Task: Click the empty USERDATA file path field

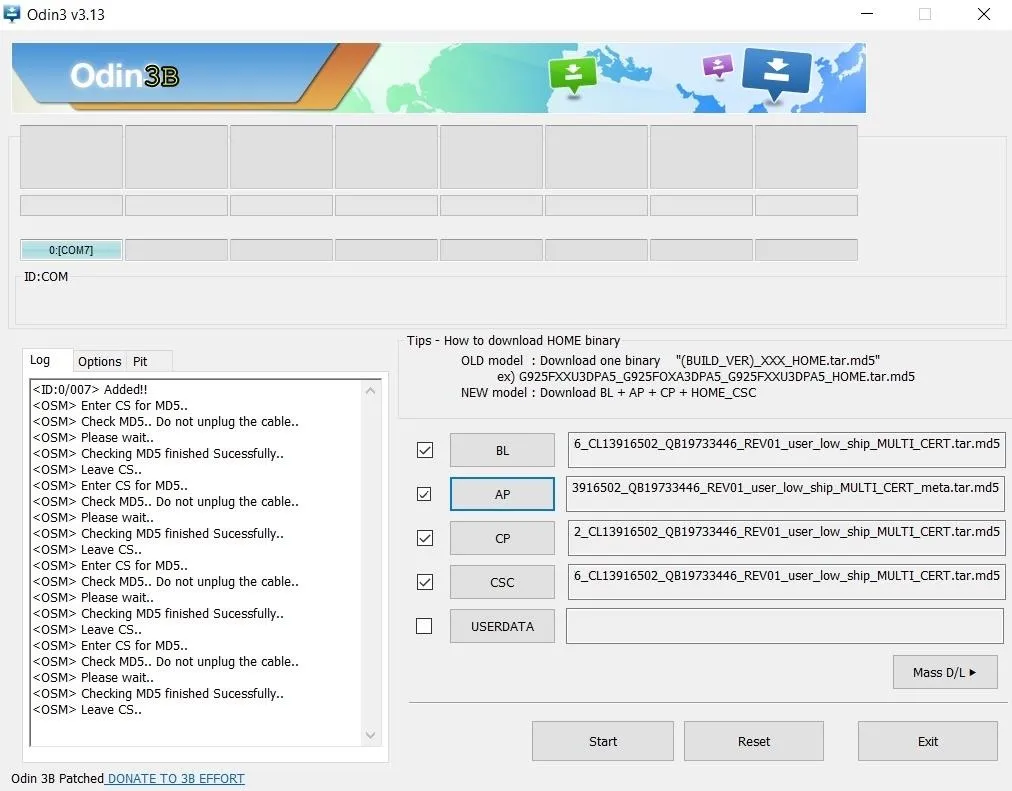Action: click(785, 625)
